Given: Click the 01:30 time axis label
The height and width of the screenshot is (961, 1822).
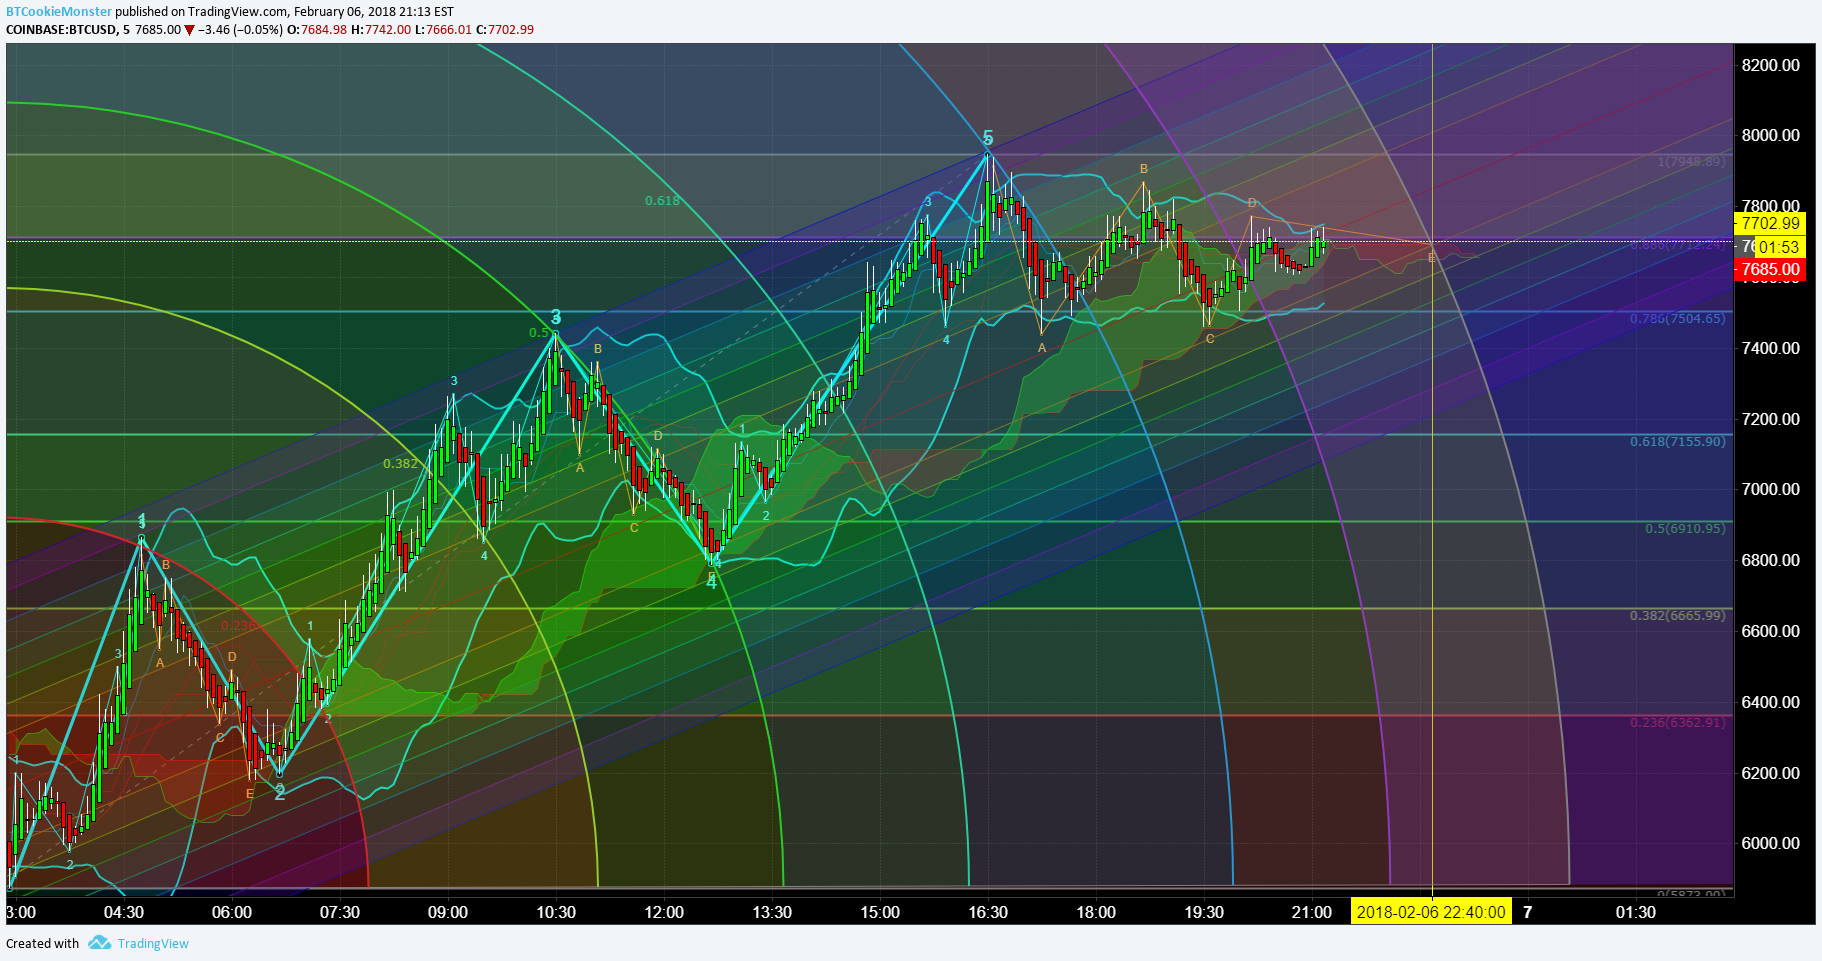Looking at the screenshot, I should click(1636, 912).
